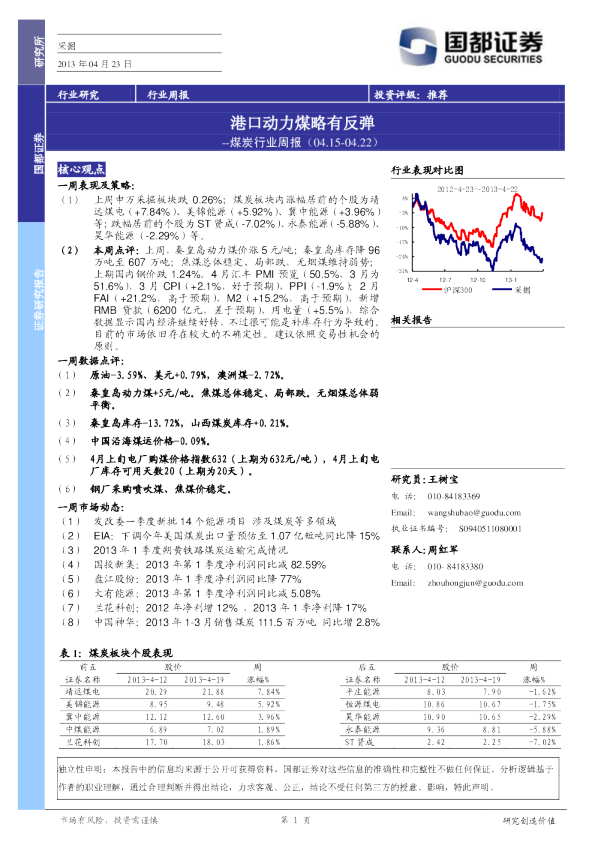Click the '联系人:周红军' label
Image resolution: width=595 pixels, height=842 pixels.
(x=424, y=549)
